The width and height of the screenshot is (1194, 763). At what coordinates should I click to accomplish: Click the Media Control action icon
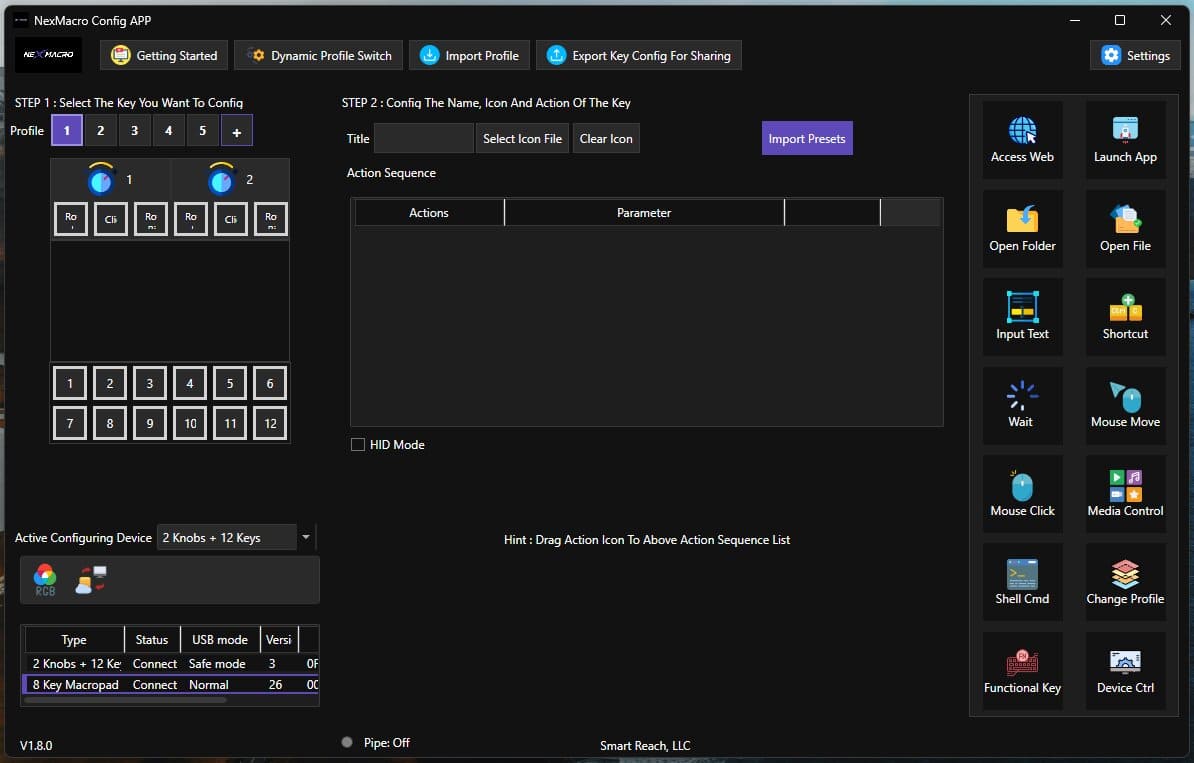1125,493
